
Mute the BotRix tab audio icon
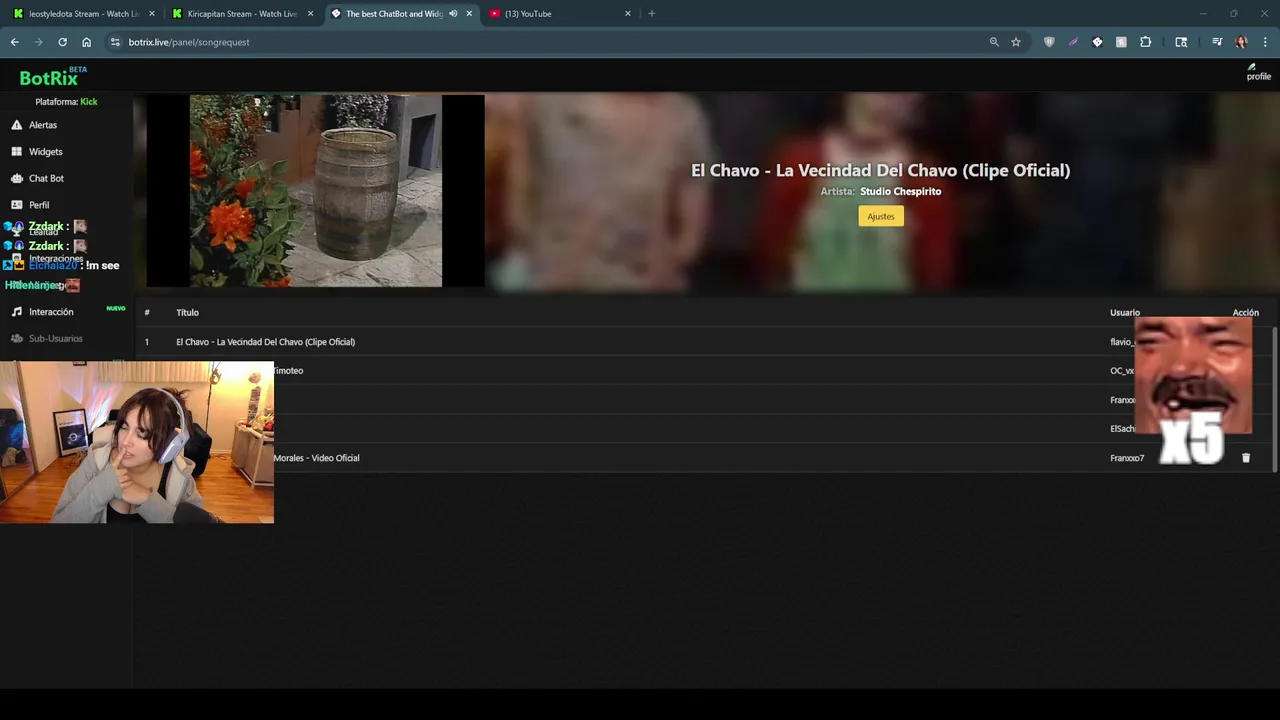(453, 14)
